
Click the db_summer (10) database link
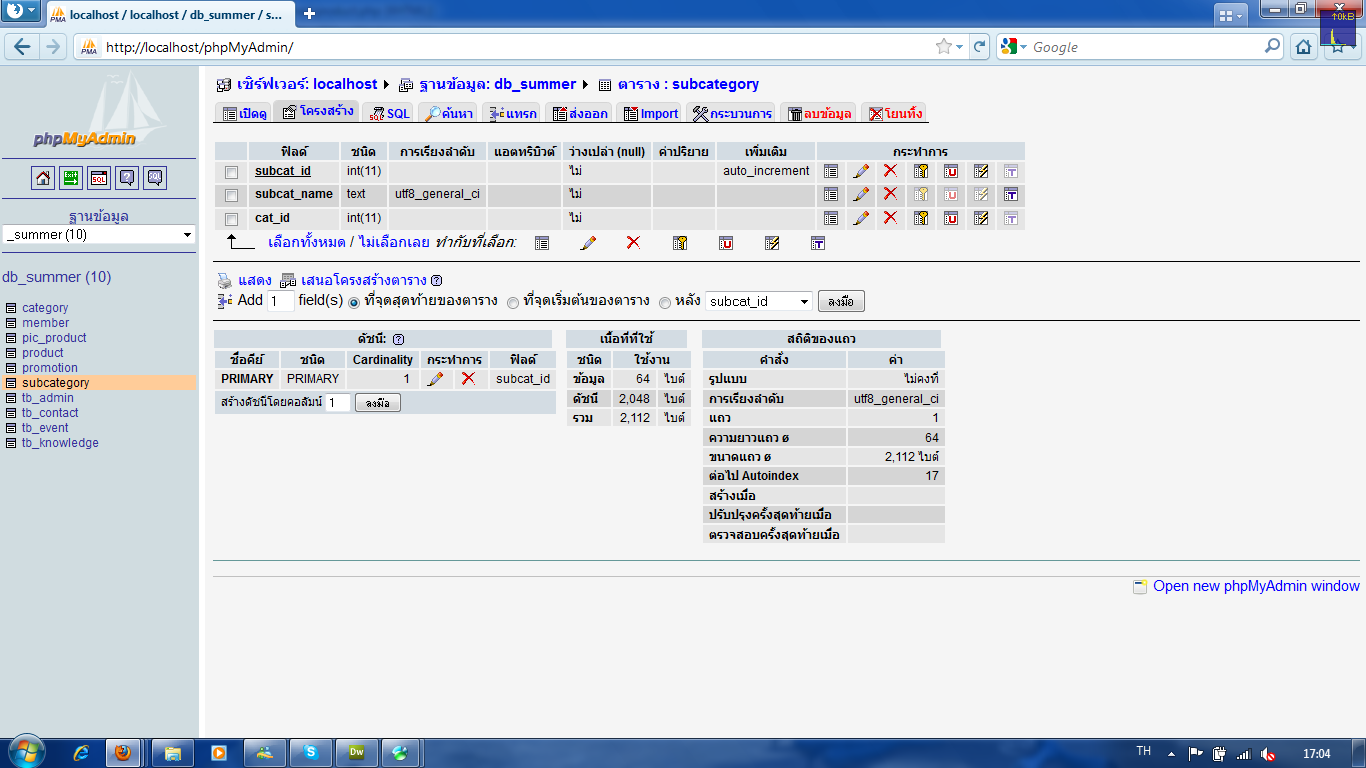pos(57,277)
